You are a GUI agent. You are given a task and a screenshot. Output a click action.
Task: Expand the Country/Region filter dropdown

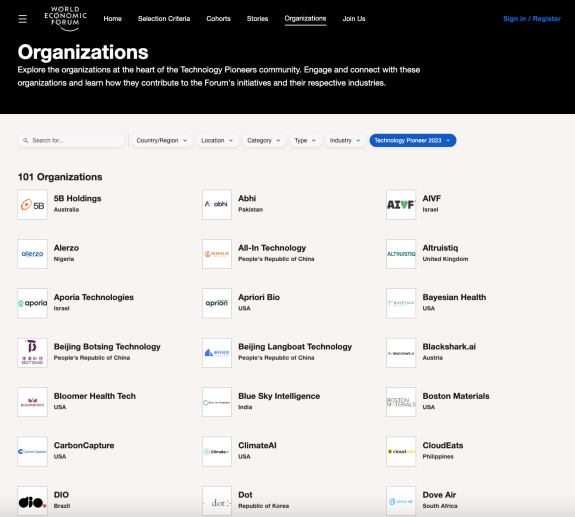tap(162, 140)
